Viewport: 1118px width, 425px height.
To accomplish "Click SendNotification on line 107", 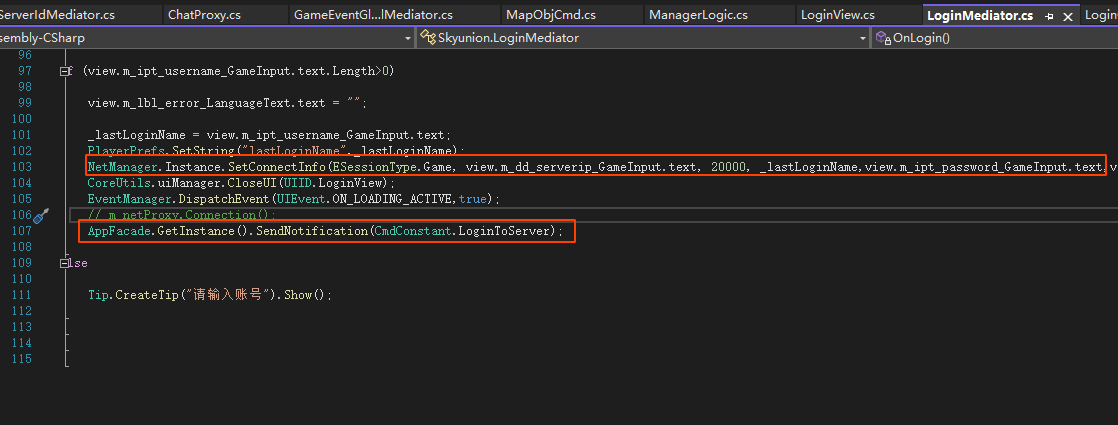I will [x=311, y=231].
